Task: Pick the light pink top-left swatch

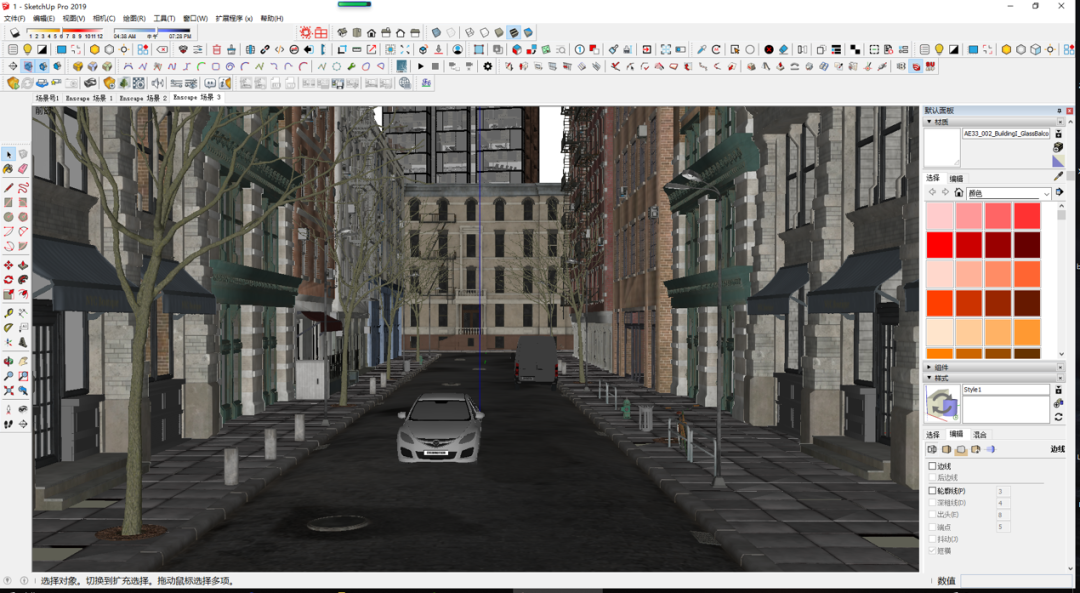Action: click(939, 216)
